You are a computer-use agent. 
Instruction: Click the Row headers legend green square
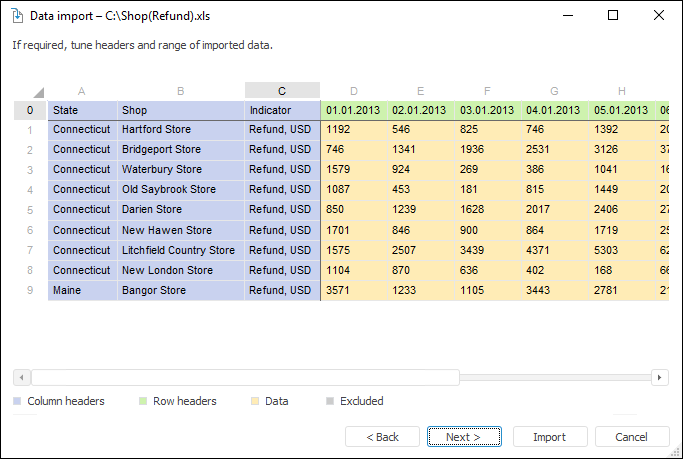[x=143, y=402]
